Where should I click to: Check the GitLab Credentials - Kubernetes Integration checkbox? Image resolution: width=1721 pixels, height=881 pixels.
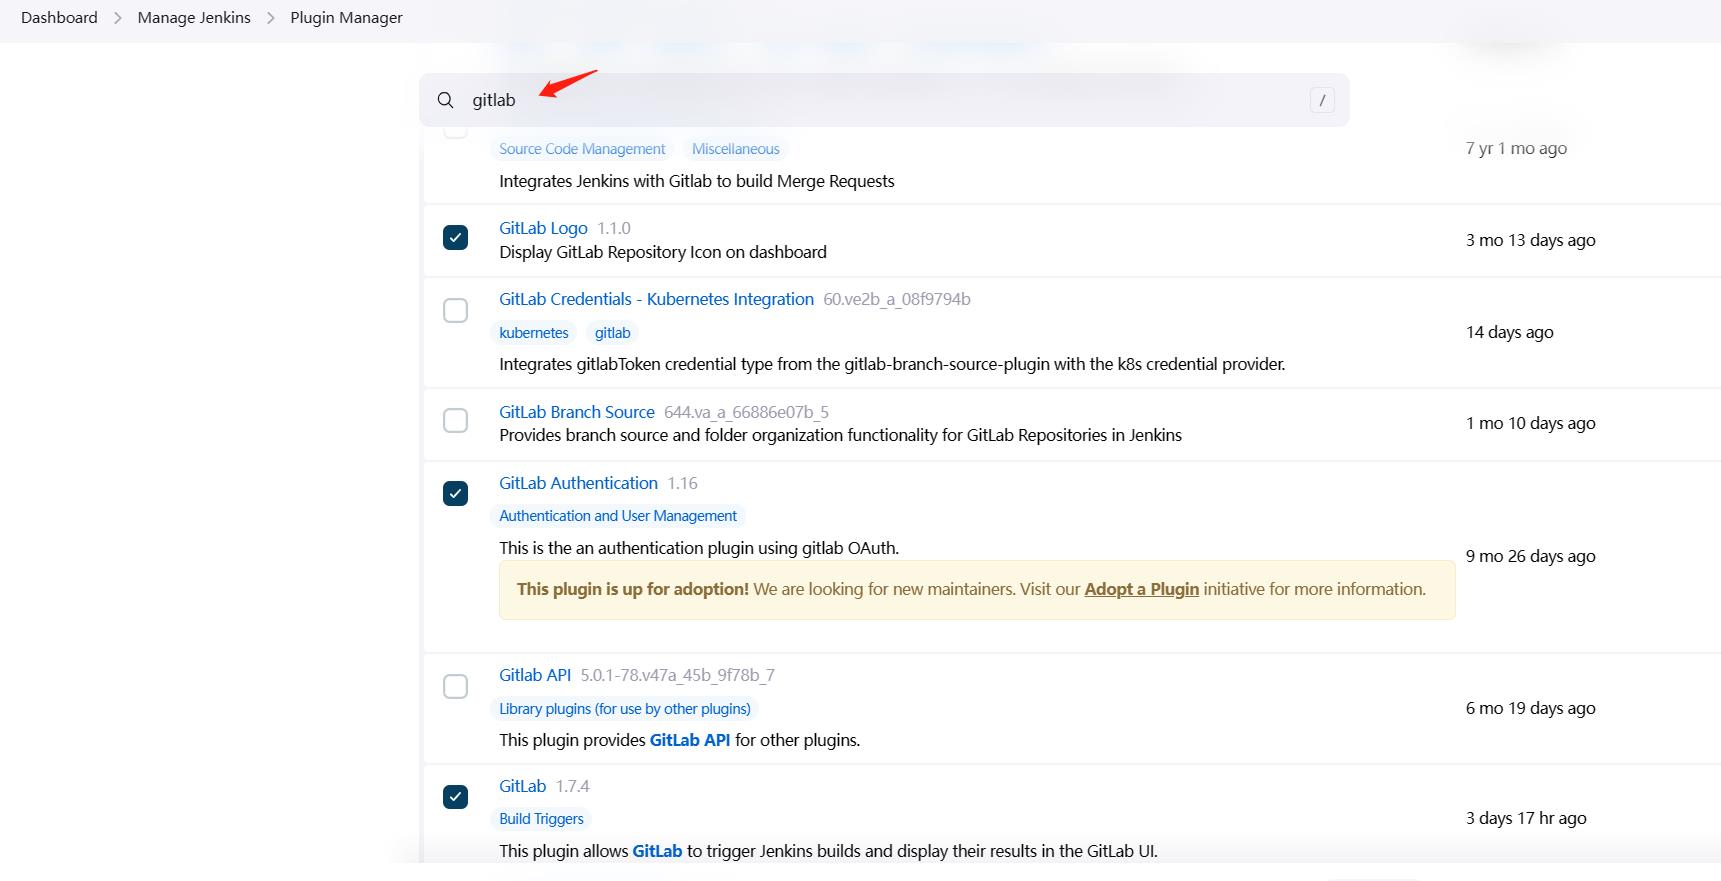point(455,310)
